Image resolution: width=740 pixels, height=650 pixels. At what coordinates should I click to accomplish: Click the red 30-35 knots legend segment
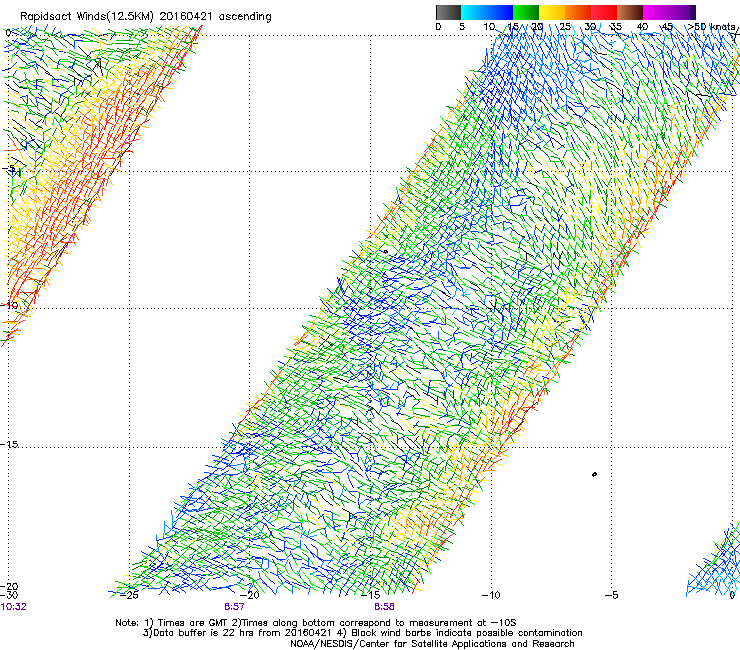click(604, 12)
